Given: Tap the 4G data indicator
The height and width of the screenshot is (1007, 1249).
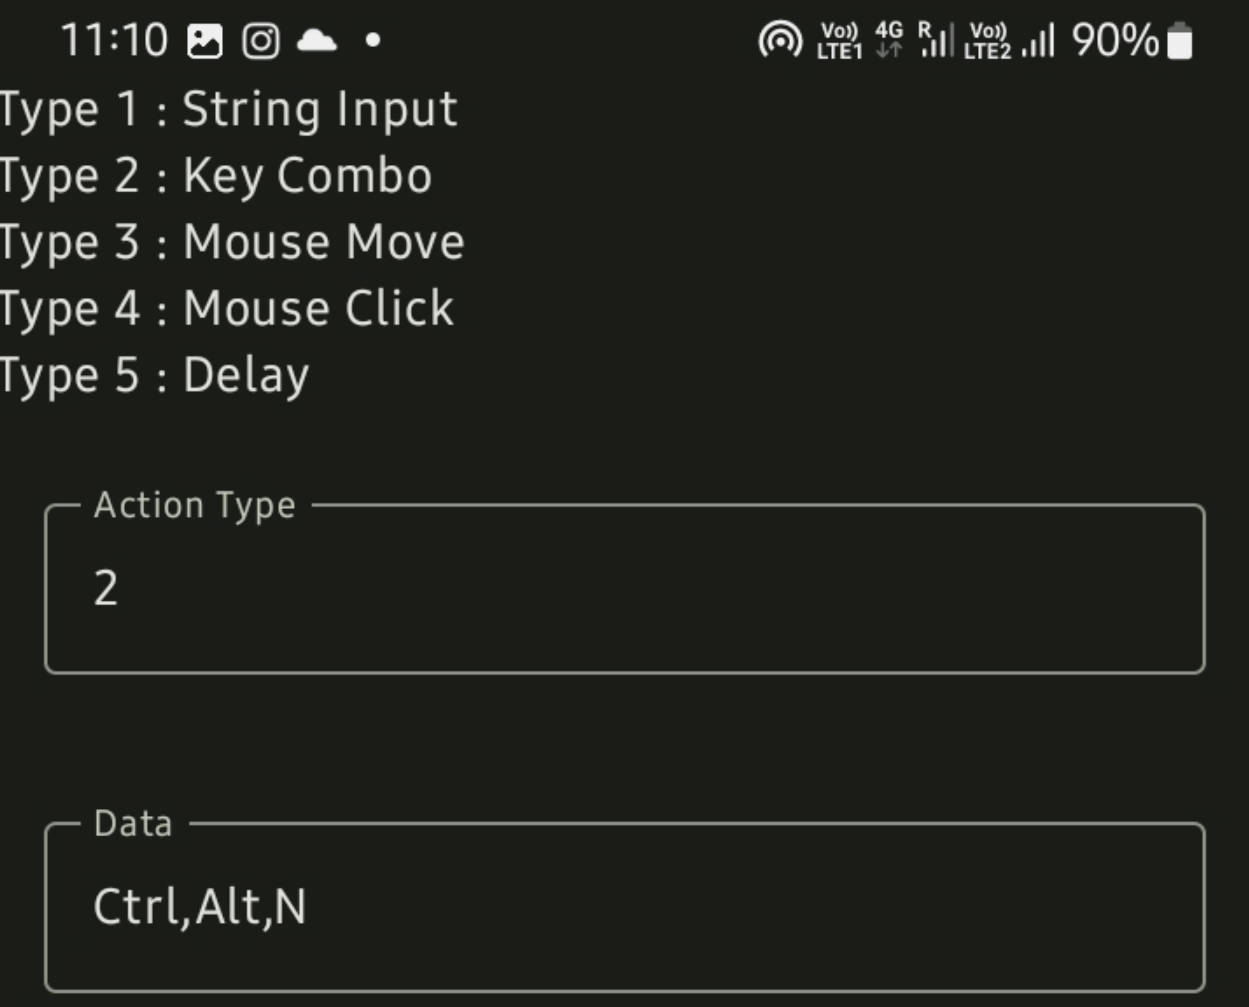Looking at the screenshot, I should click(x=889, y=40).
